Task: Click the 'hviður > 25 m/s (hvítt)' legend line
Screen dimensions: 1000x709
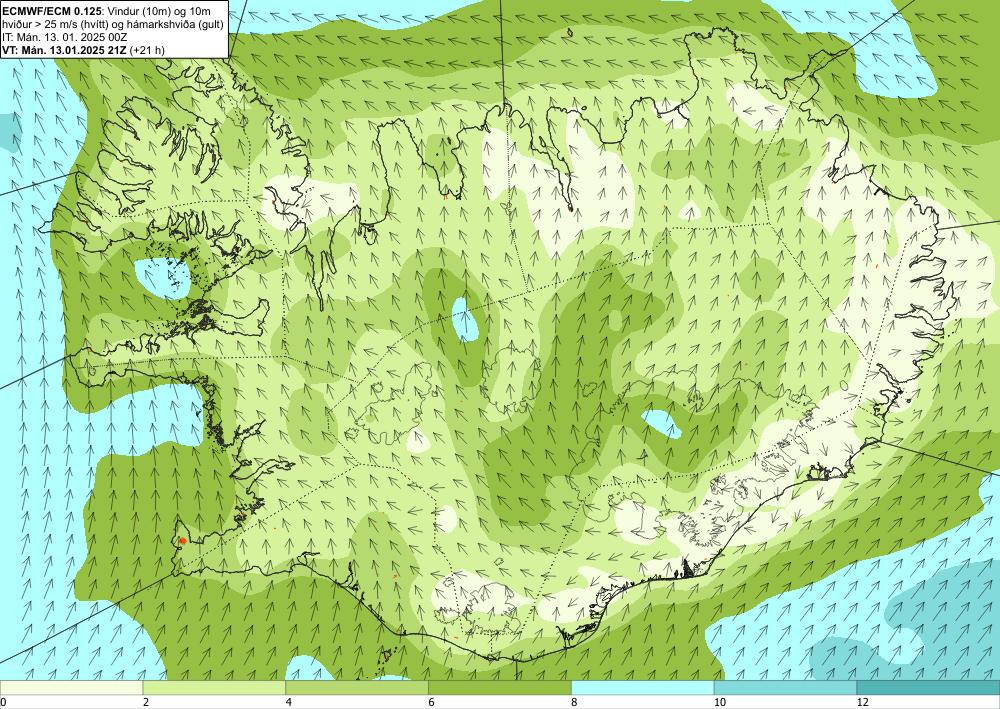Action: pyautogui.click(x=113, y=24)
